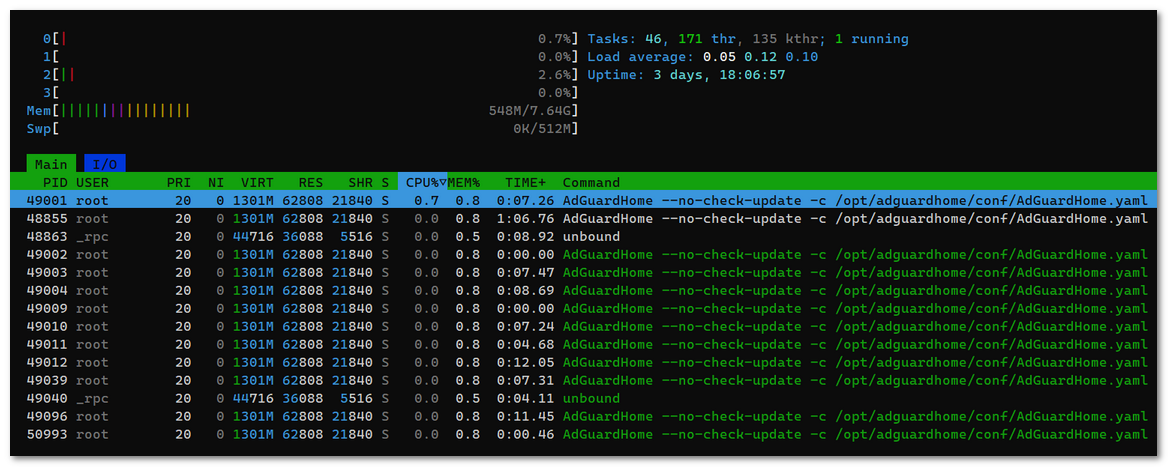Sort by the SHR column header
Screen dimensions: 1168x467
tap(360, 182)
